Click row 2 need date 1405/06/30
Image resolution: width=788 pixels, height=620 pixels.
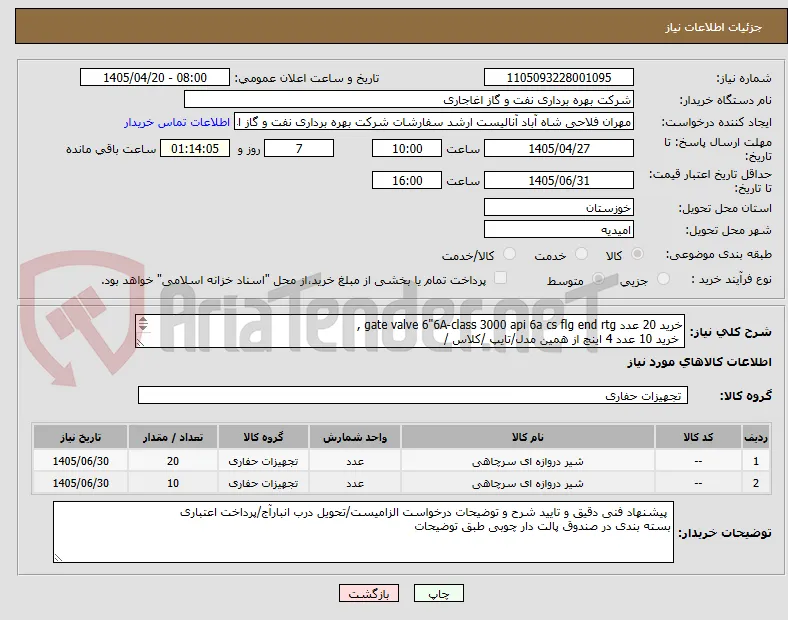(x=80, y=483)
